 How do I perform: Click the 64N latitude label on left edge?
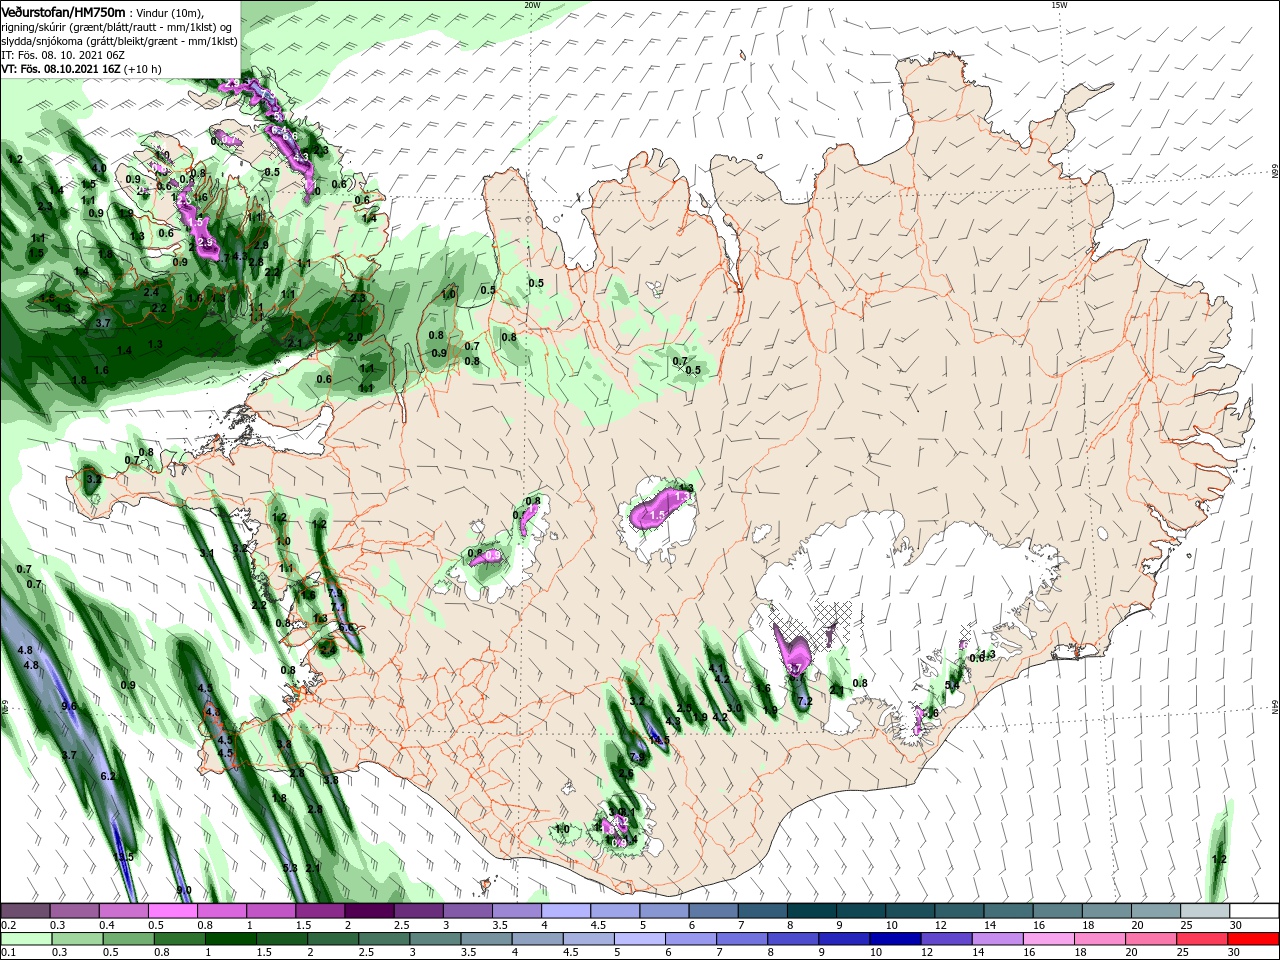(5, 707)
